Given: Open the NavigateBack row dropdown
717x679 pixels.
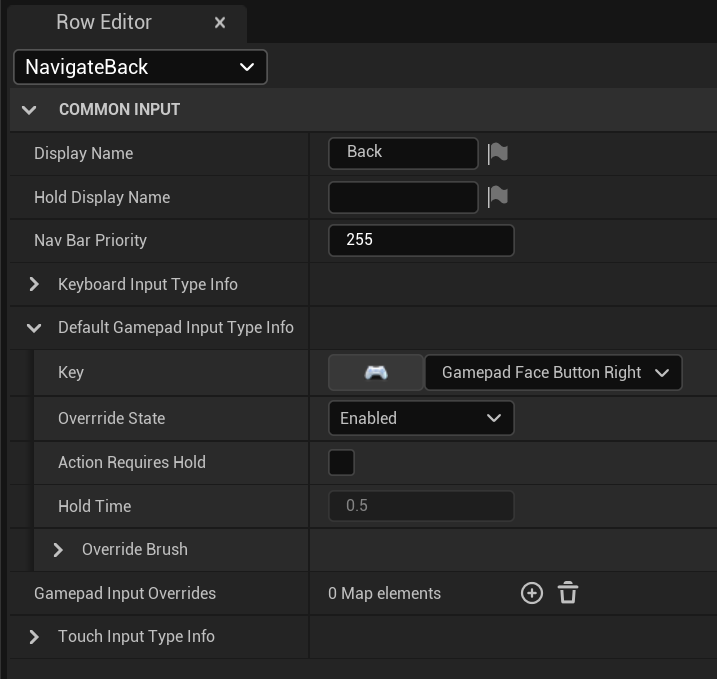Looking at the screenshot, I should (x=140, y=67).
